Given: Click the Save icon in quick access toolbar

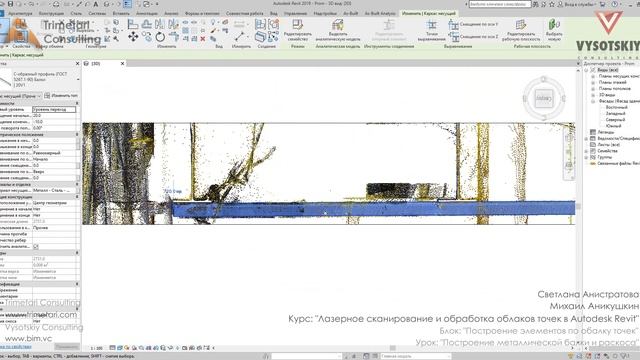Looking at the screenshot, I should pos(11,4).
